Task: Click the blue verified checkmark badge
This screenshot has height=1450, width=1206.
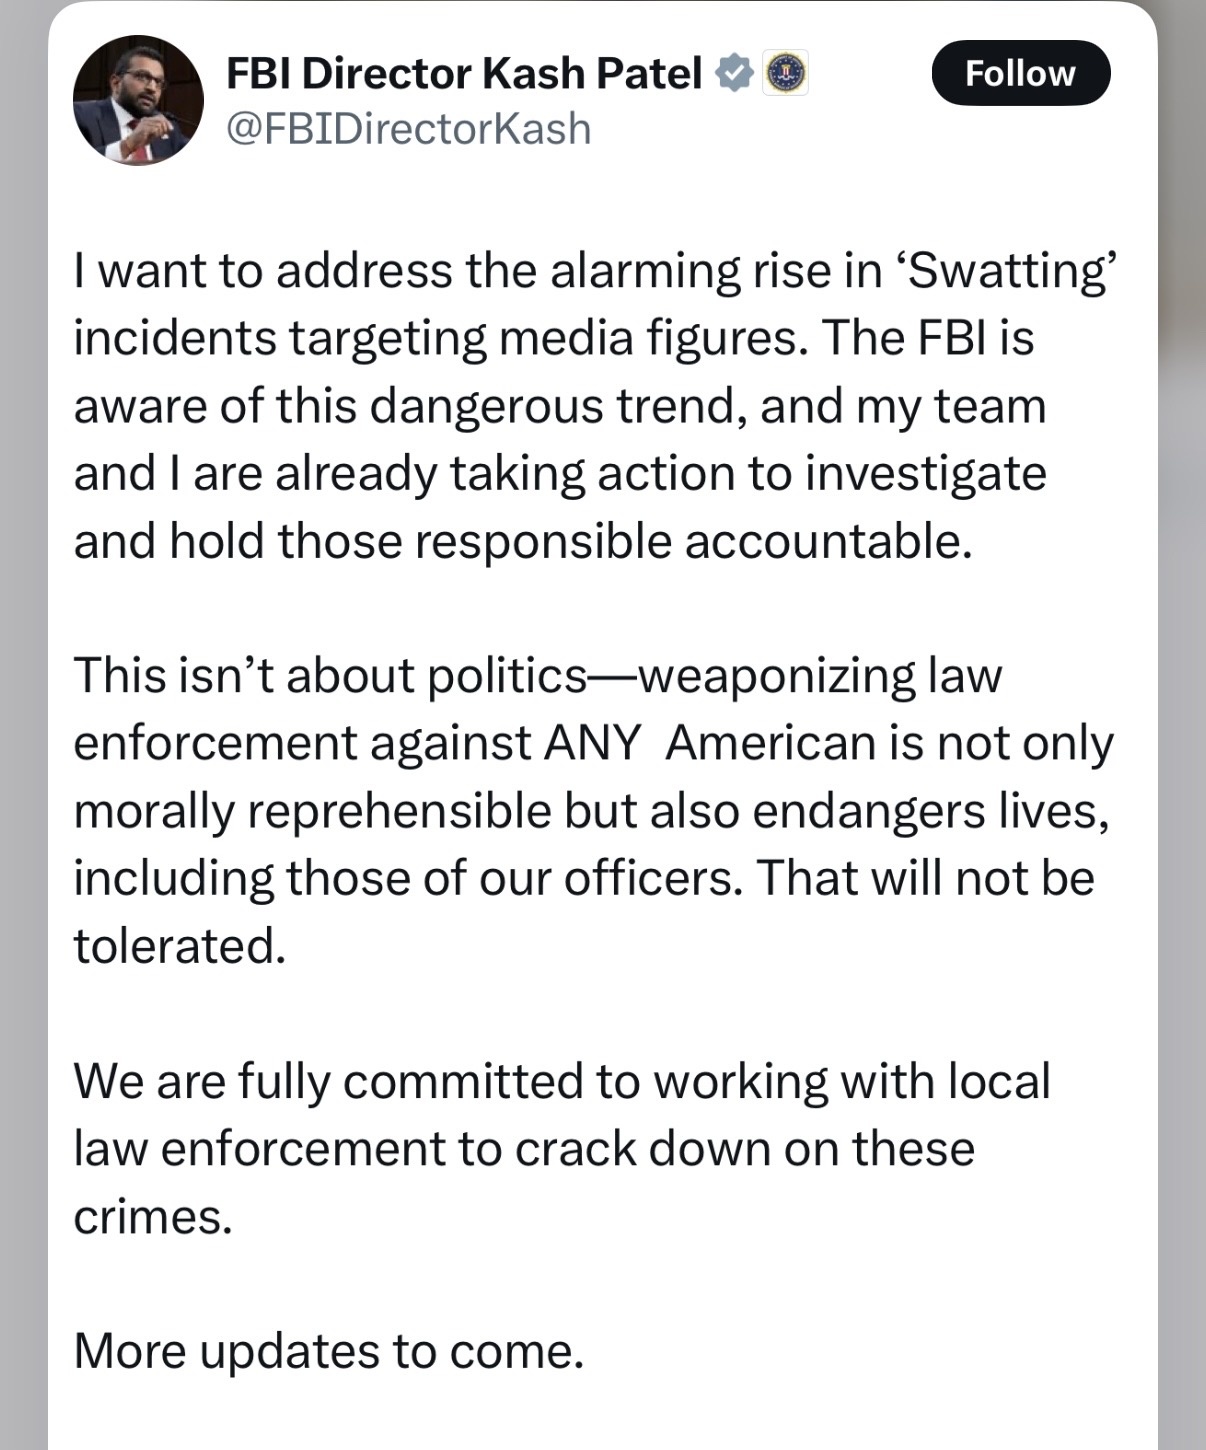Action: click(734, 73)
